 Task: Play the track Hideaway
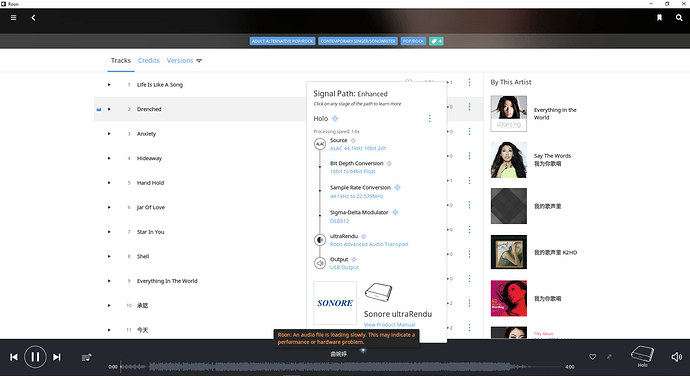pos(109,158)
